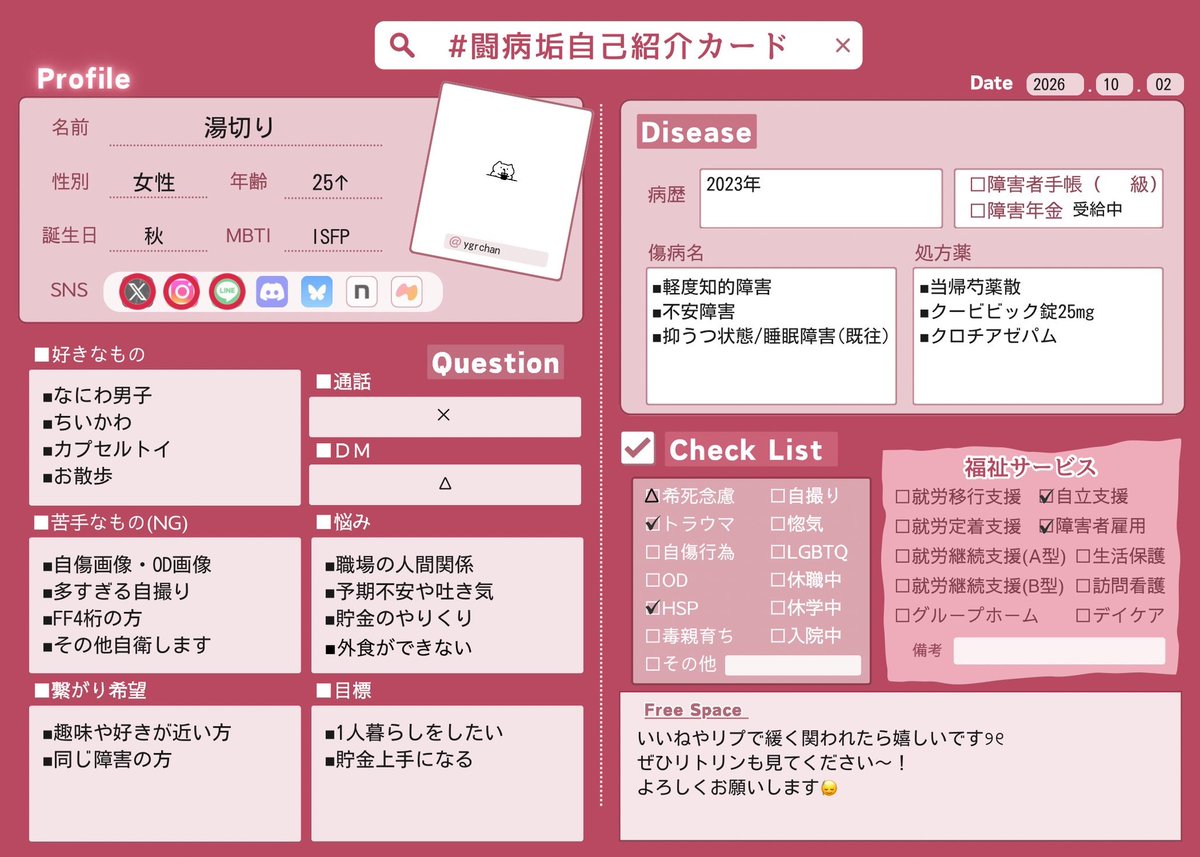Click the magnifying glass search icon
The width and height of the screenshot is (1200, 857).
click(x=401, y=46)
